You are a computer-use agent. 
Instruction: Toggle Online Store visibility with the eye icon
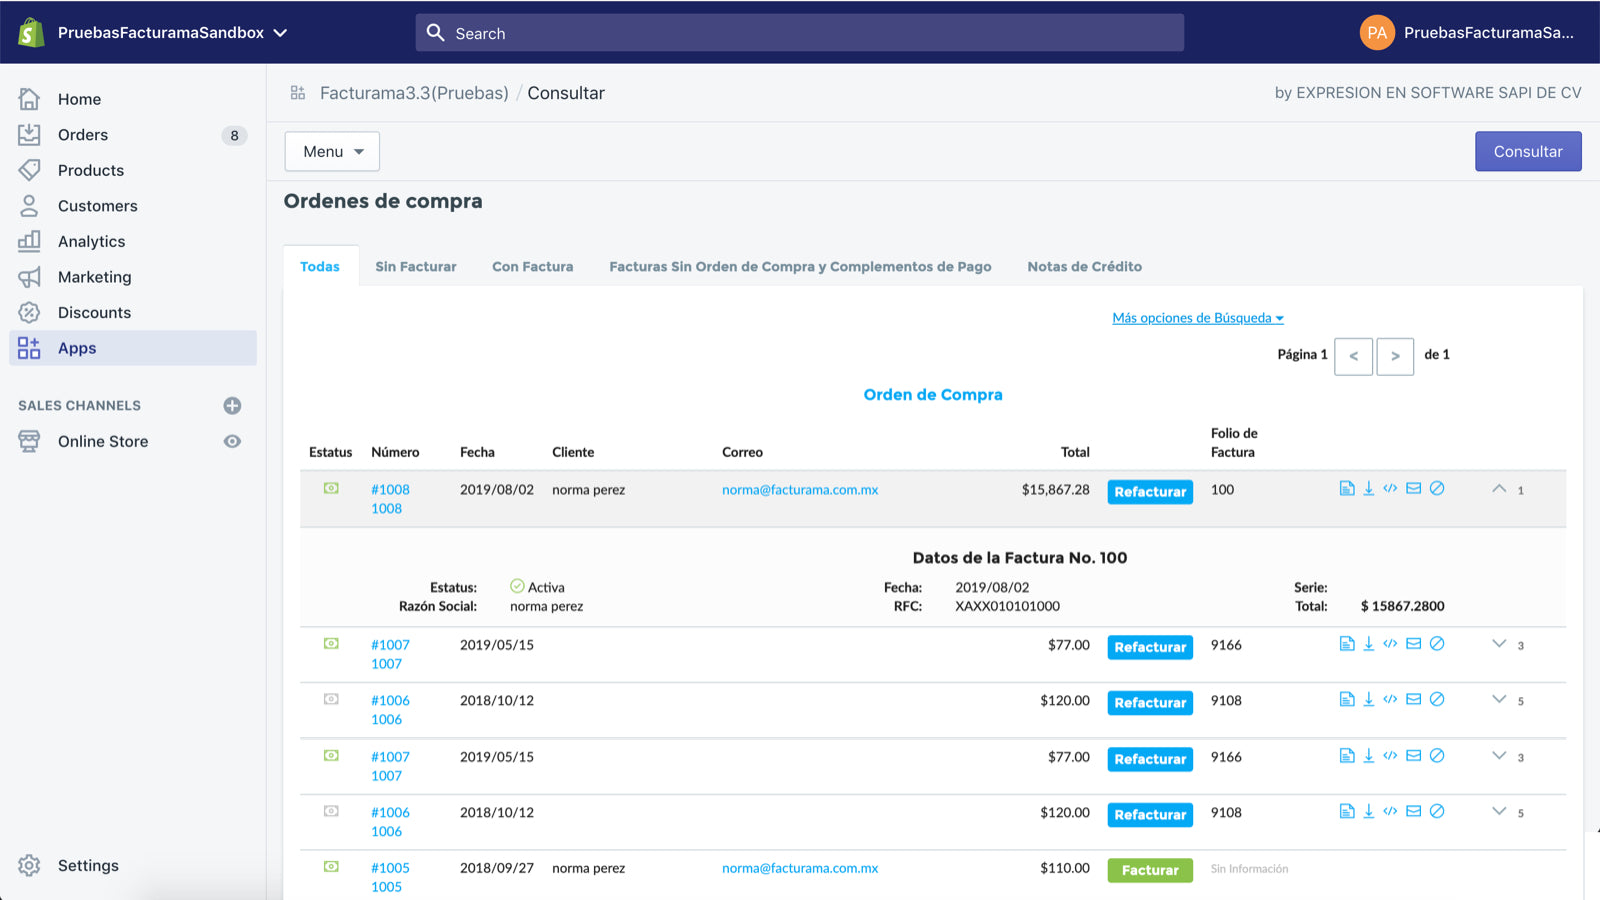tap(232, 441)
